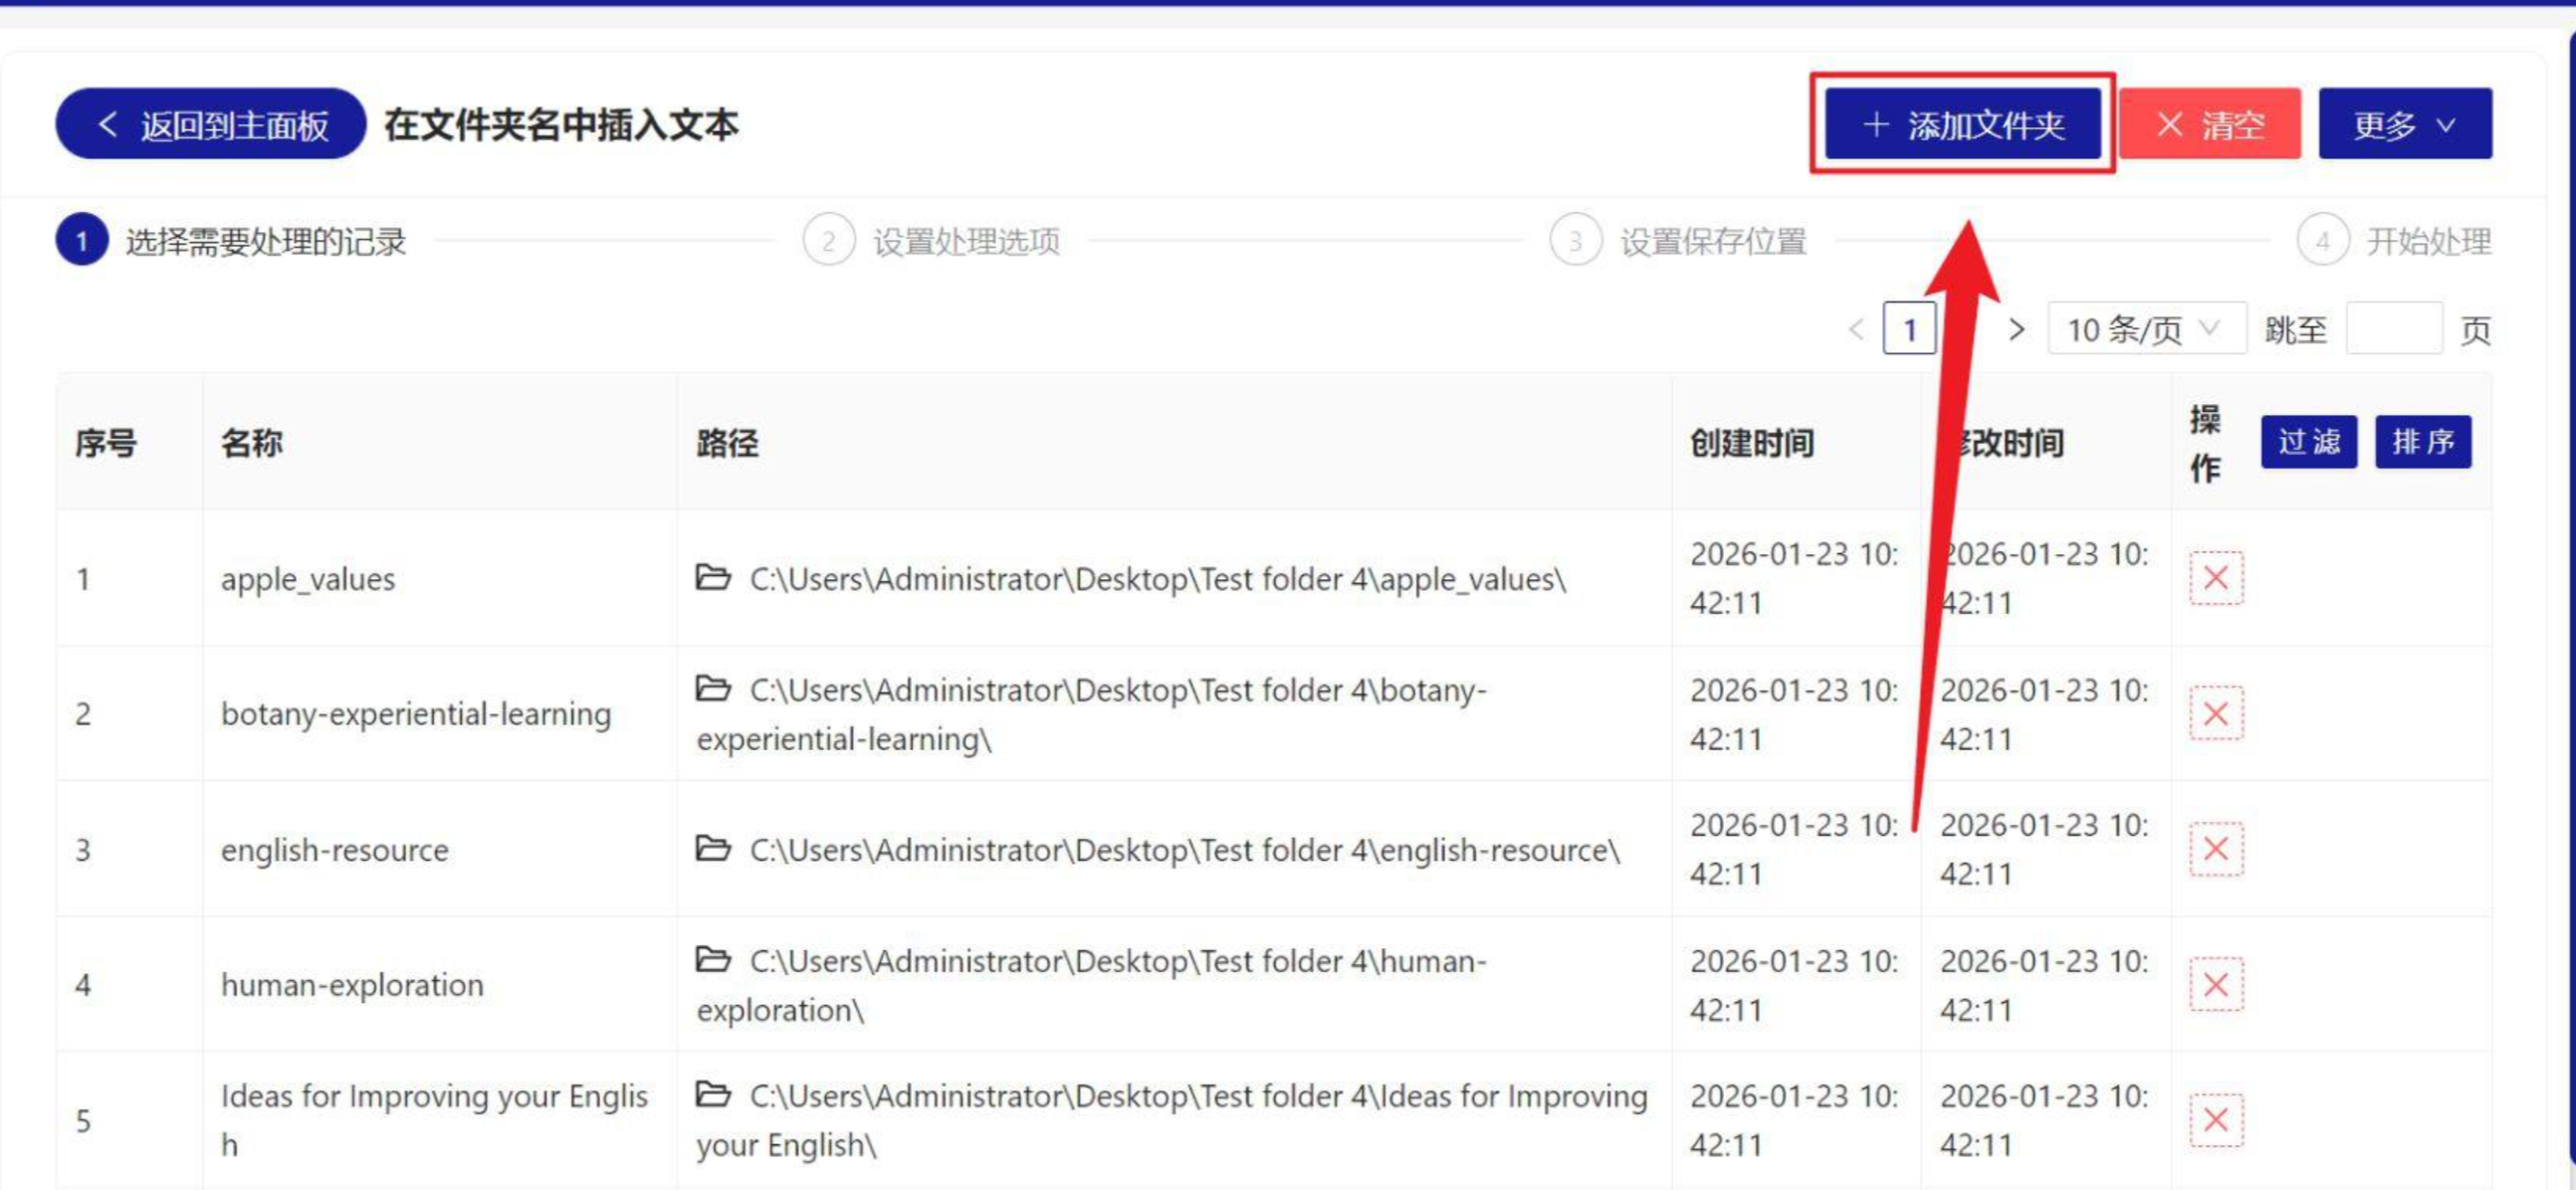
Task: Click folder icon of Ideas for Improving path
Action: (x=713, y=1094)
